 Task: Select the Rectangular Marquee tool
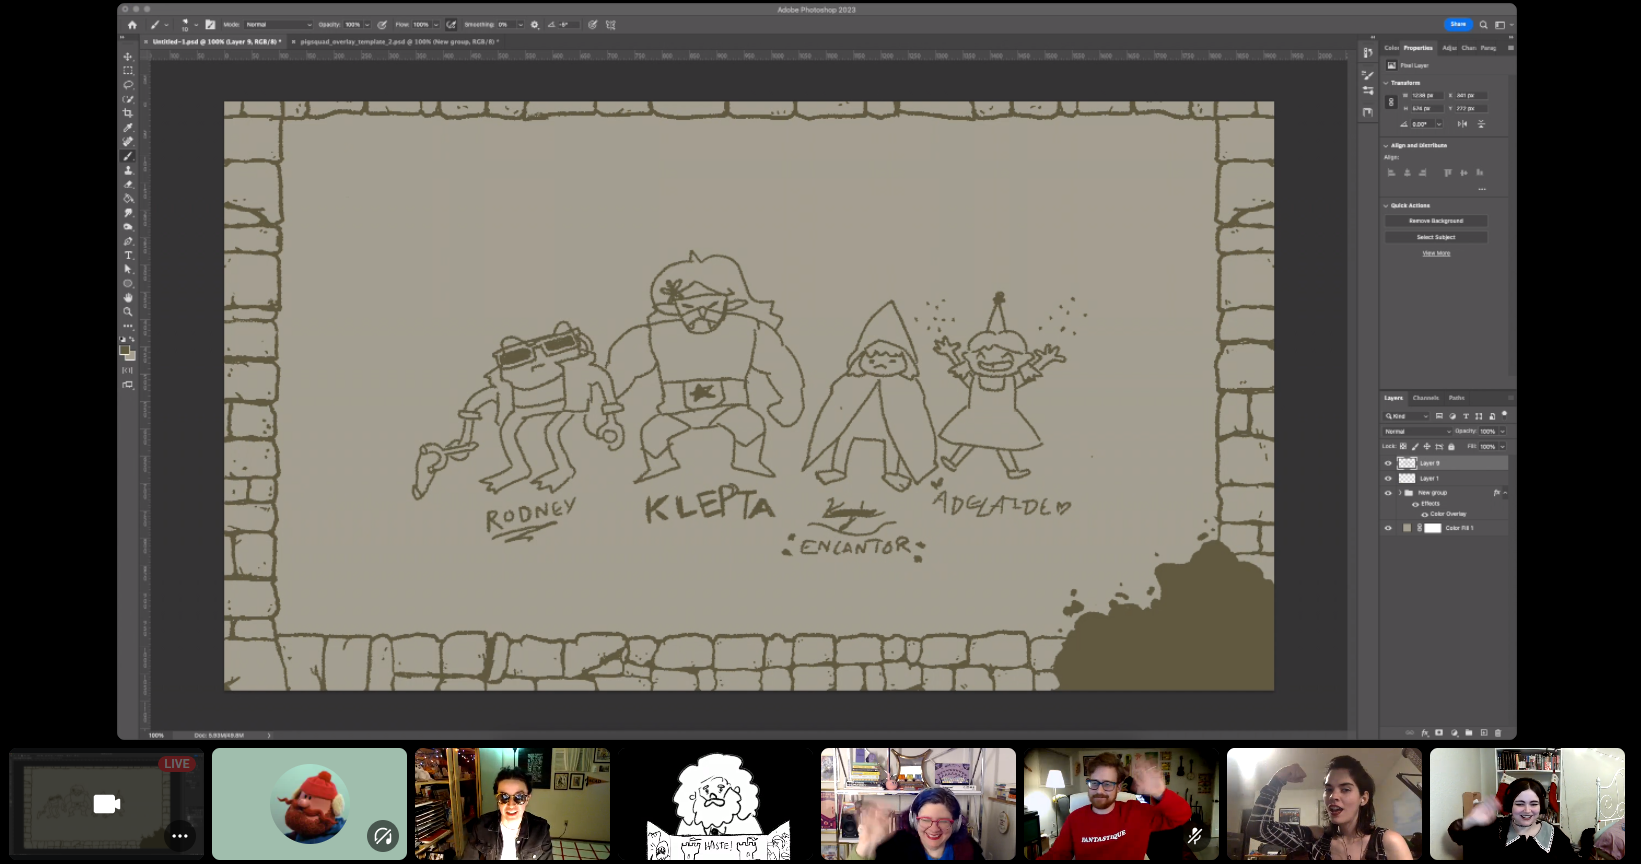(x=128, y=71)
